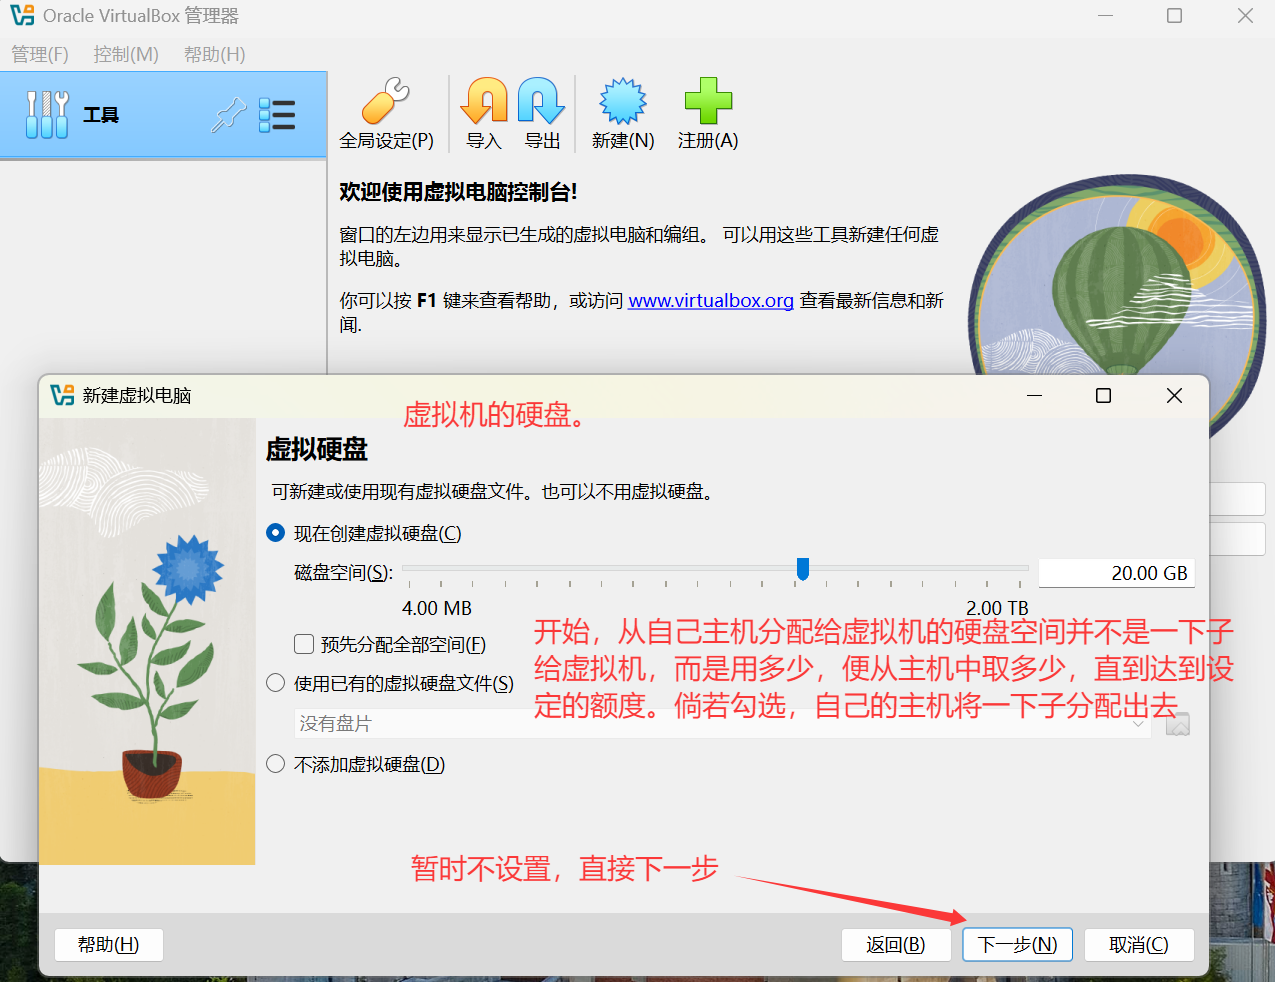This screenshot has width=1275, height=982.
Task: Click the 磁盘空间(S) label
Action: (x=343, y=573)
